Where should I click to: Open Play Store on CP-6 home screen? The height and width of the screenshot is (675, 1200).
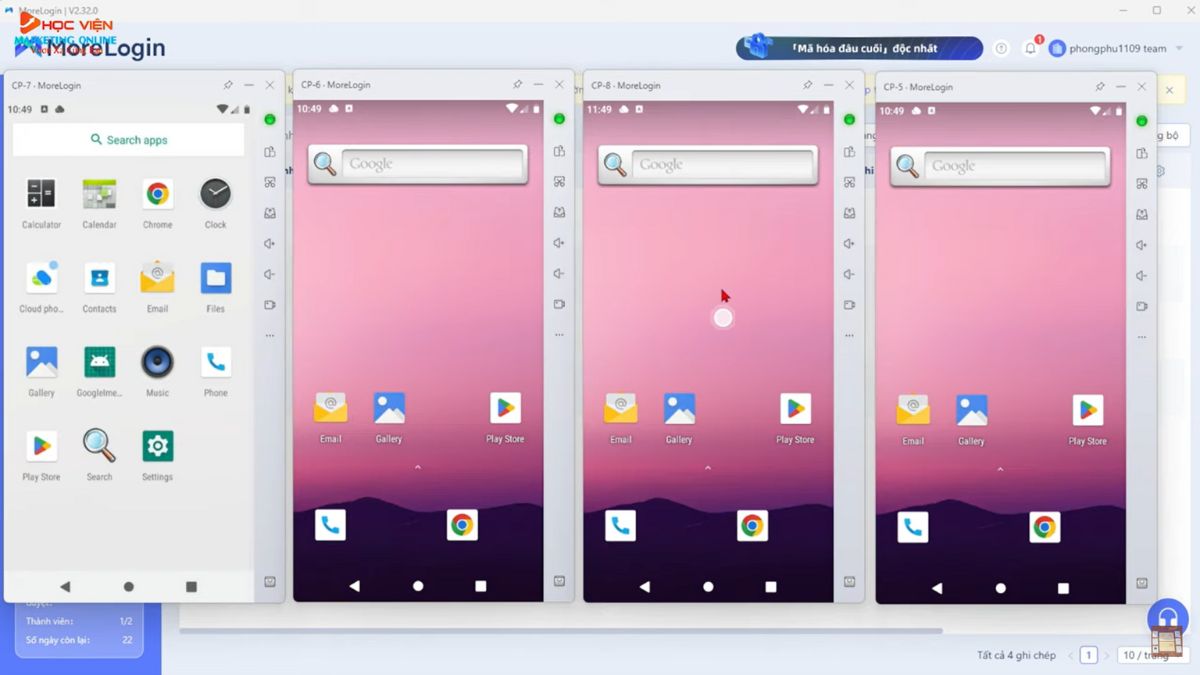505,408
